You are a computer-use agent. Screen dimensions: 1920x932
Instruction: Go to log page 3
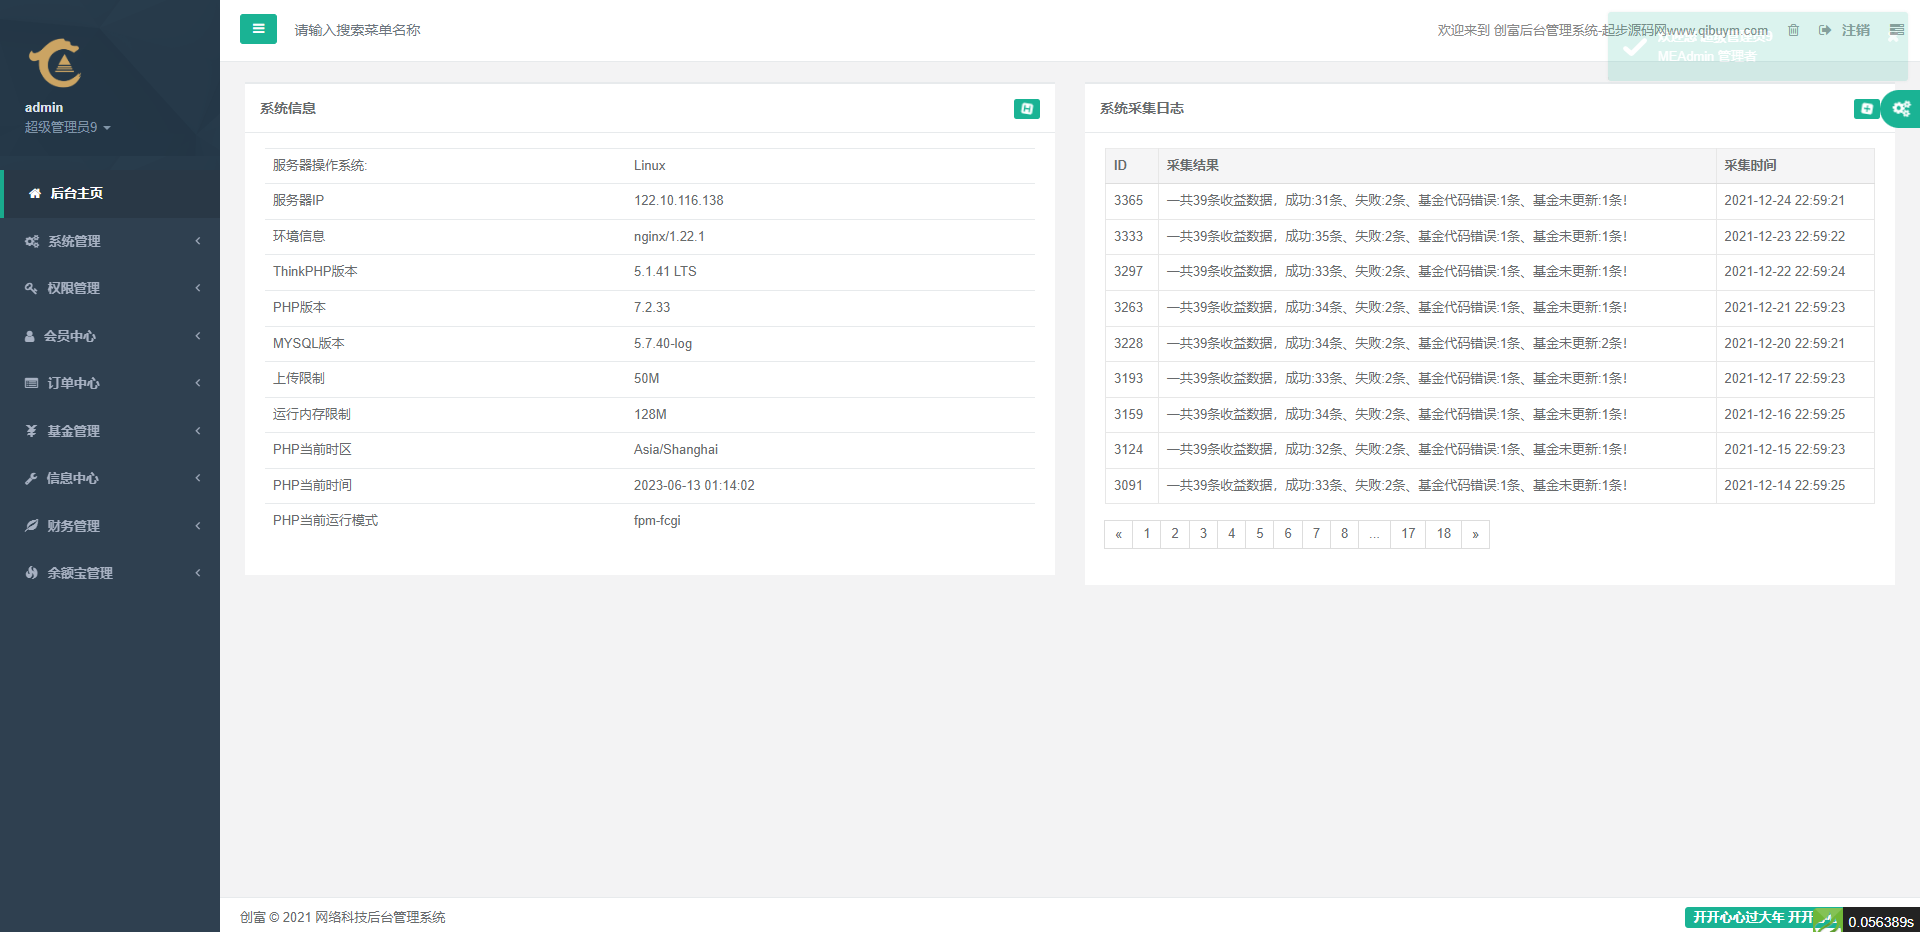coord(1203,534)
